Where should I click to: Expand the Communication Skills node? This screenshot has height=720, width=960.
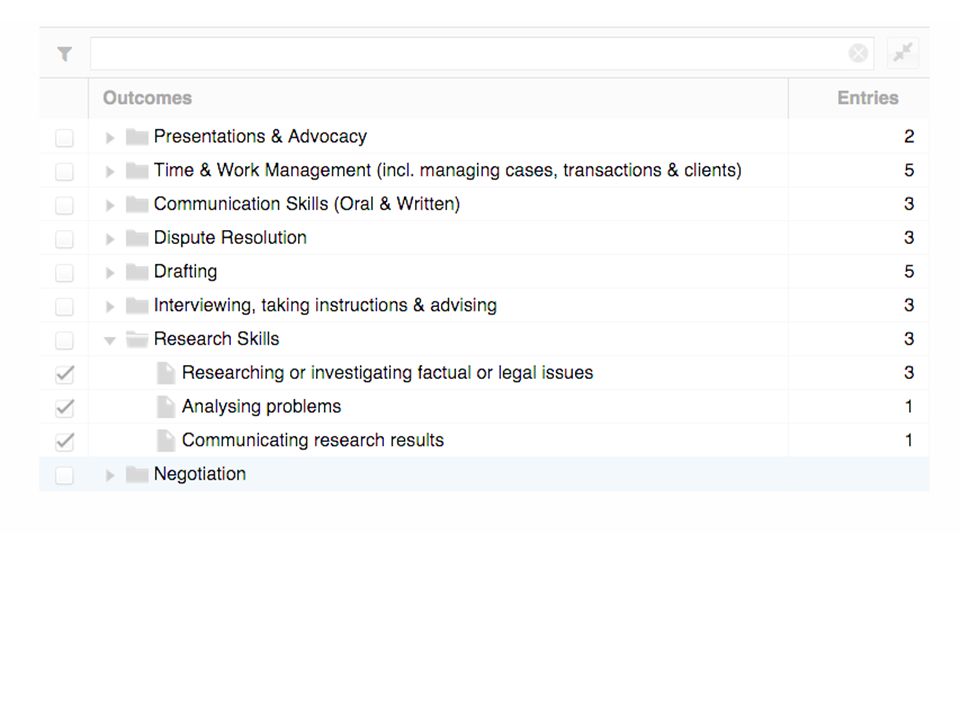pos(110,205)
